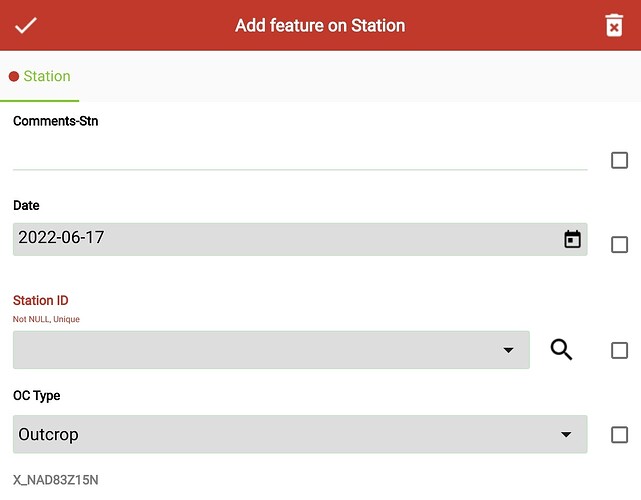
Task: Click the Comments-Stn text input line
Action: [300, 159]
